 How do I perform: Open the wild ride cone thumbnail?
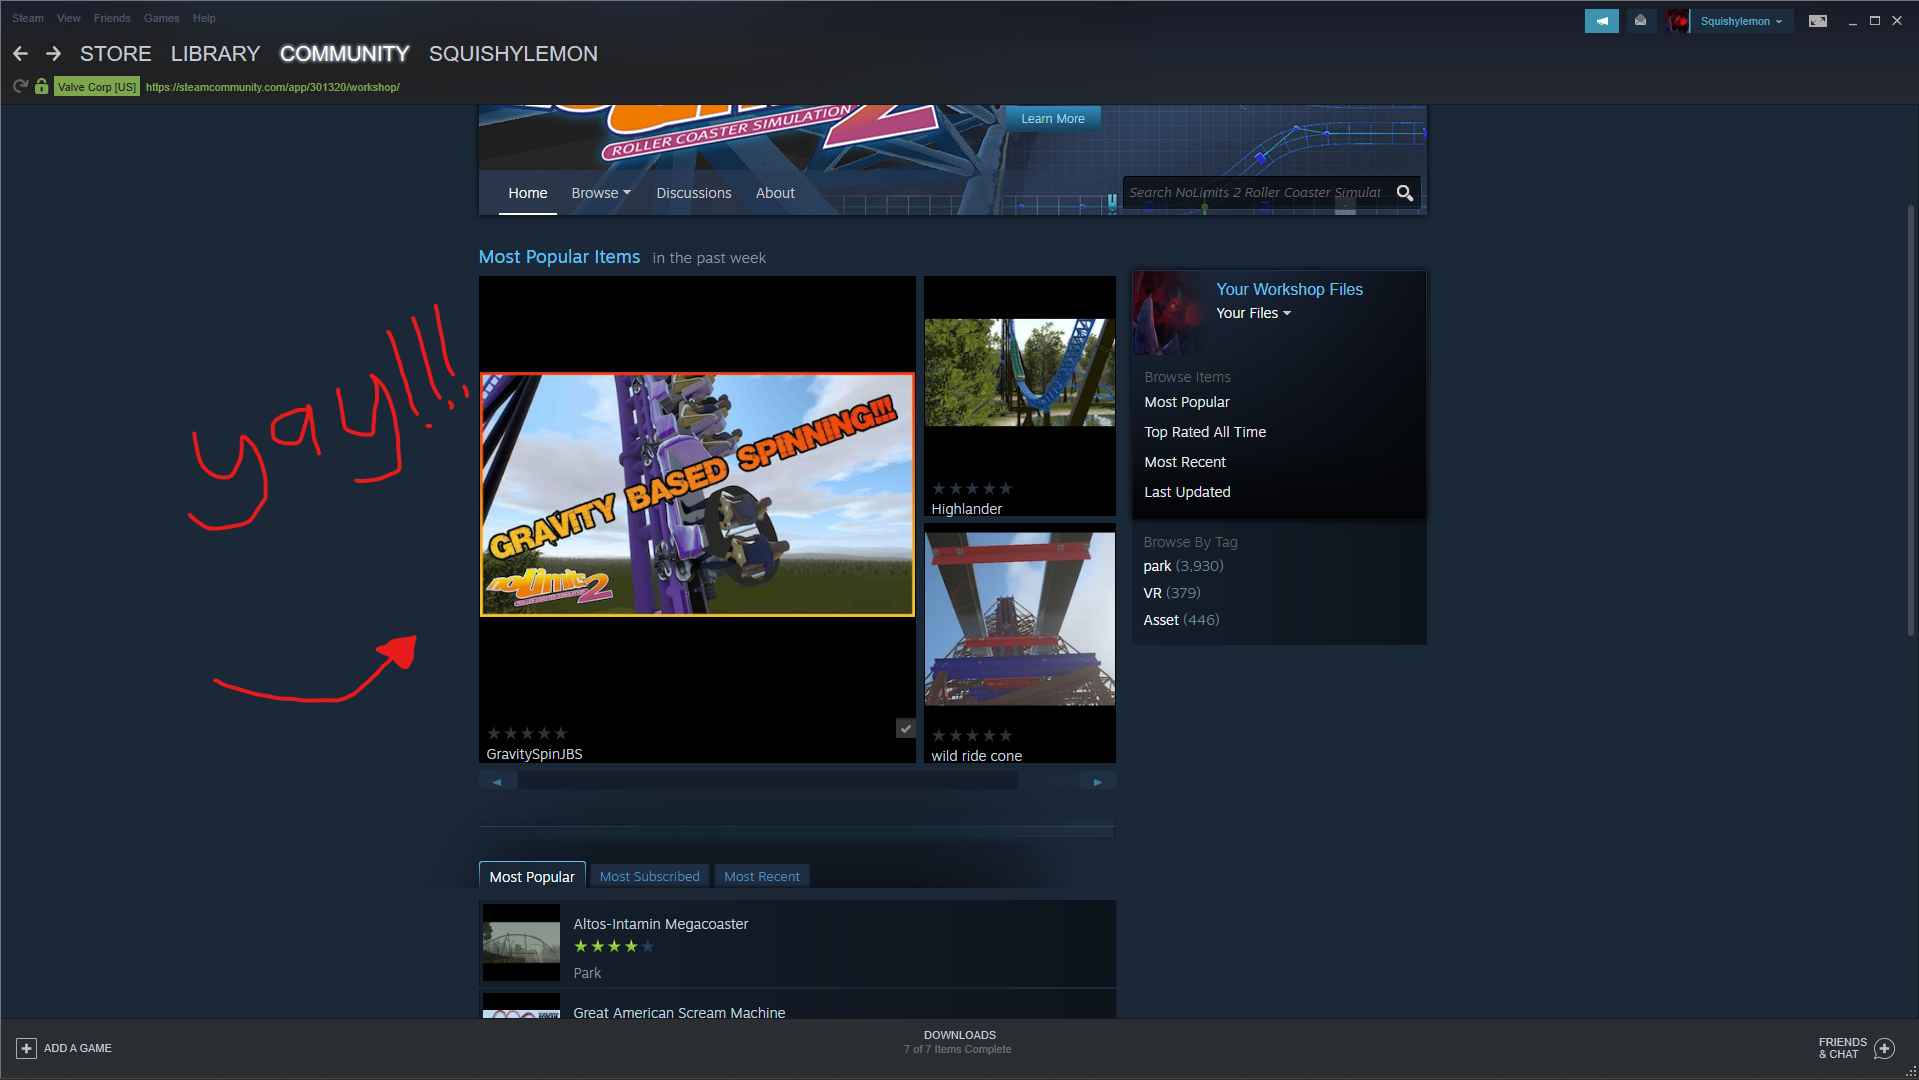tap(1019, 619)
